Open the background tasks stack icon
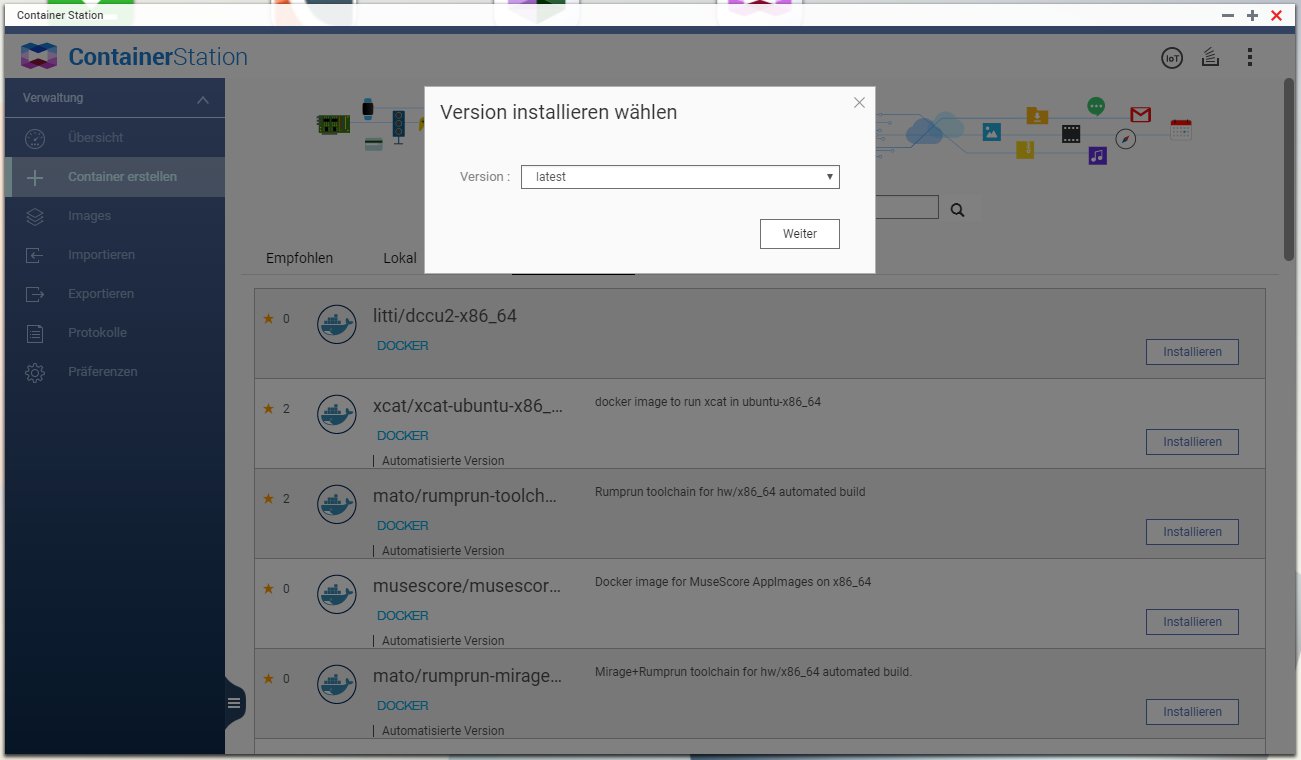The height and width of the screenshot is (760, 1301). pos(1210,57)
